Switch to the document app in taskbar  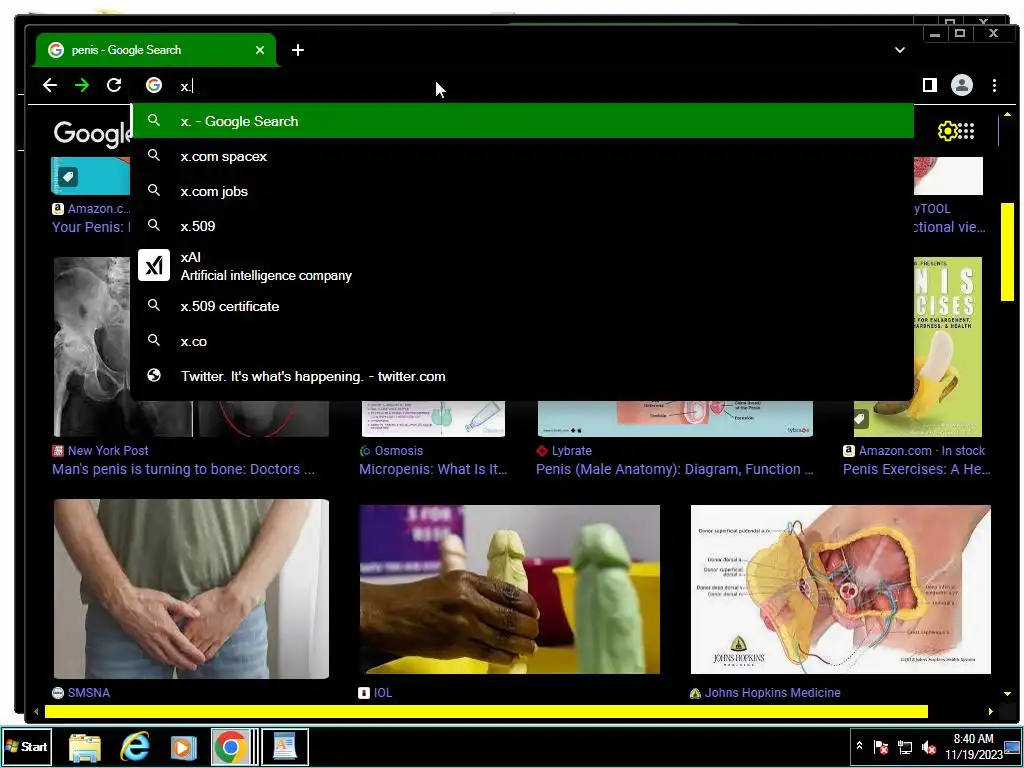[x=285, y=747]
